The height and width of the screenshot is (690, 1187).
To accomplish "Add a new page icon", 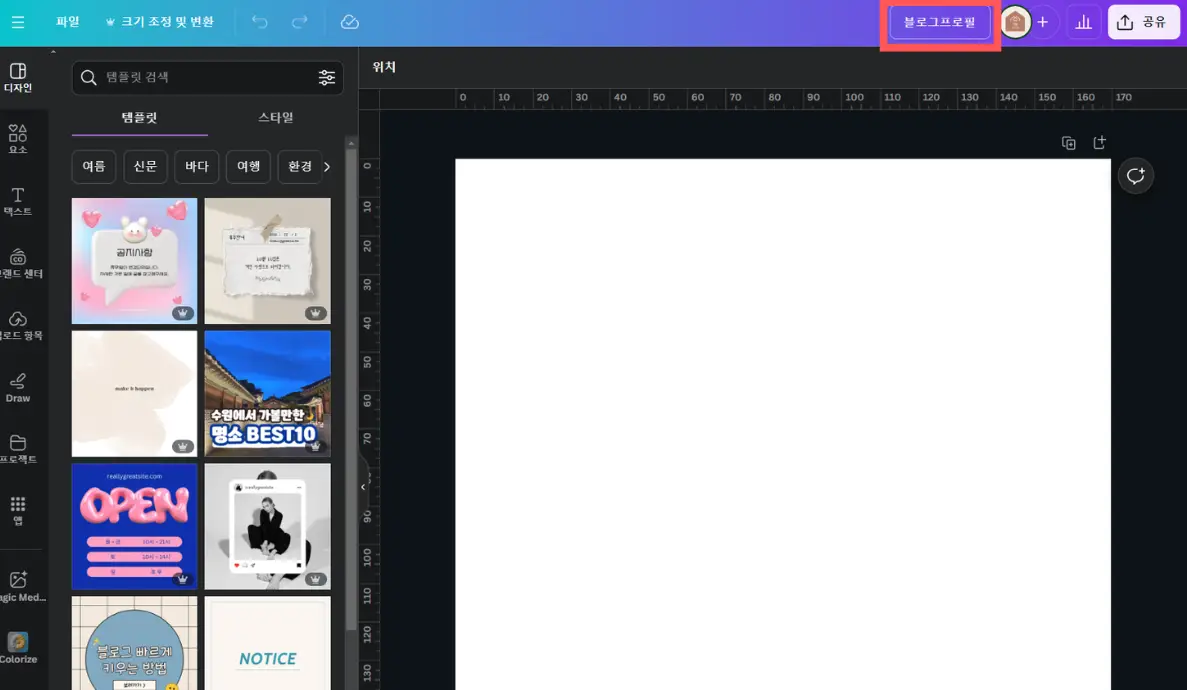I will [1099, 142].
